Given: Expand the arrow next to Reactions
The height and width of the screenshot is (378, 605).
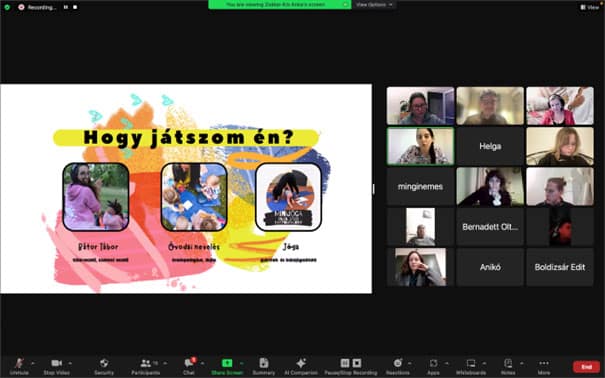Looking at the screenshot, I should click(x=409, y=363).
